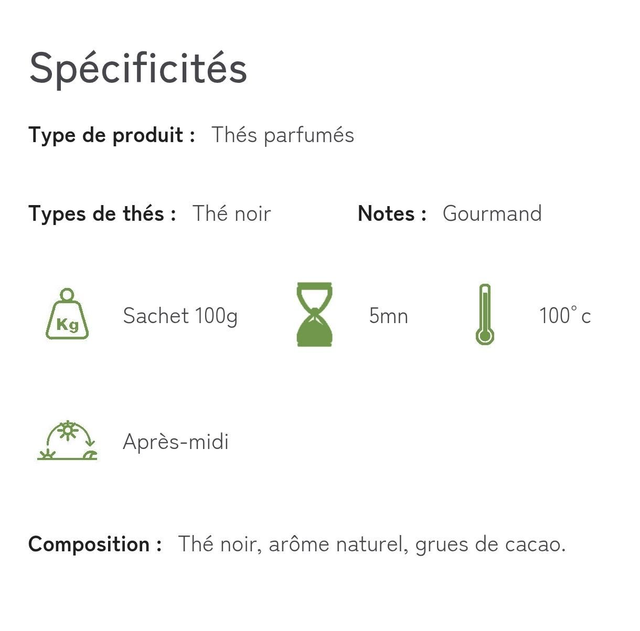Image resolution: width=640 pixels, height=631 pixels.
Task: Click 'arôme naturel' in the composition
Action: pos(338,544)
